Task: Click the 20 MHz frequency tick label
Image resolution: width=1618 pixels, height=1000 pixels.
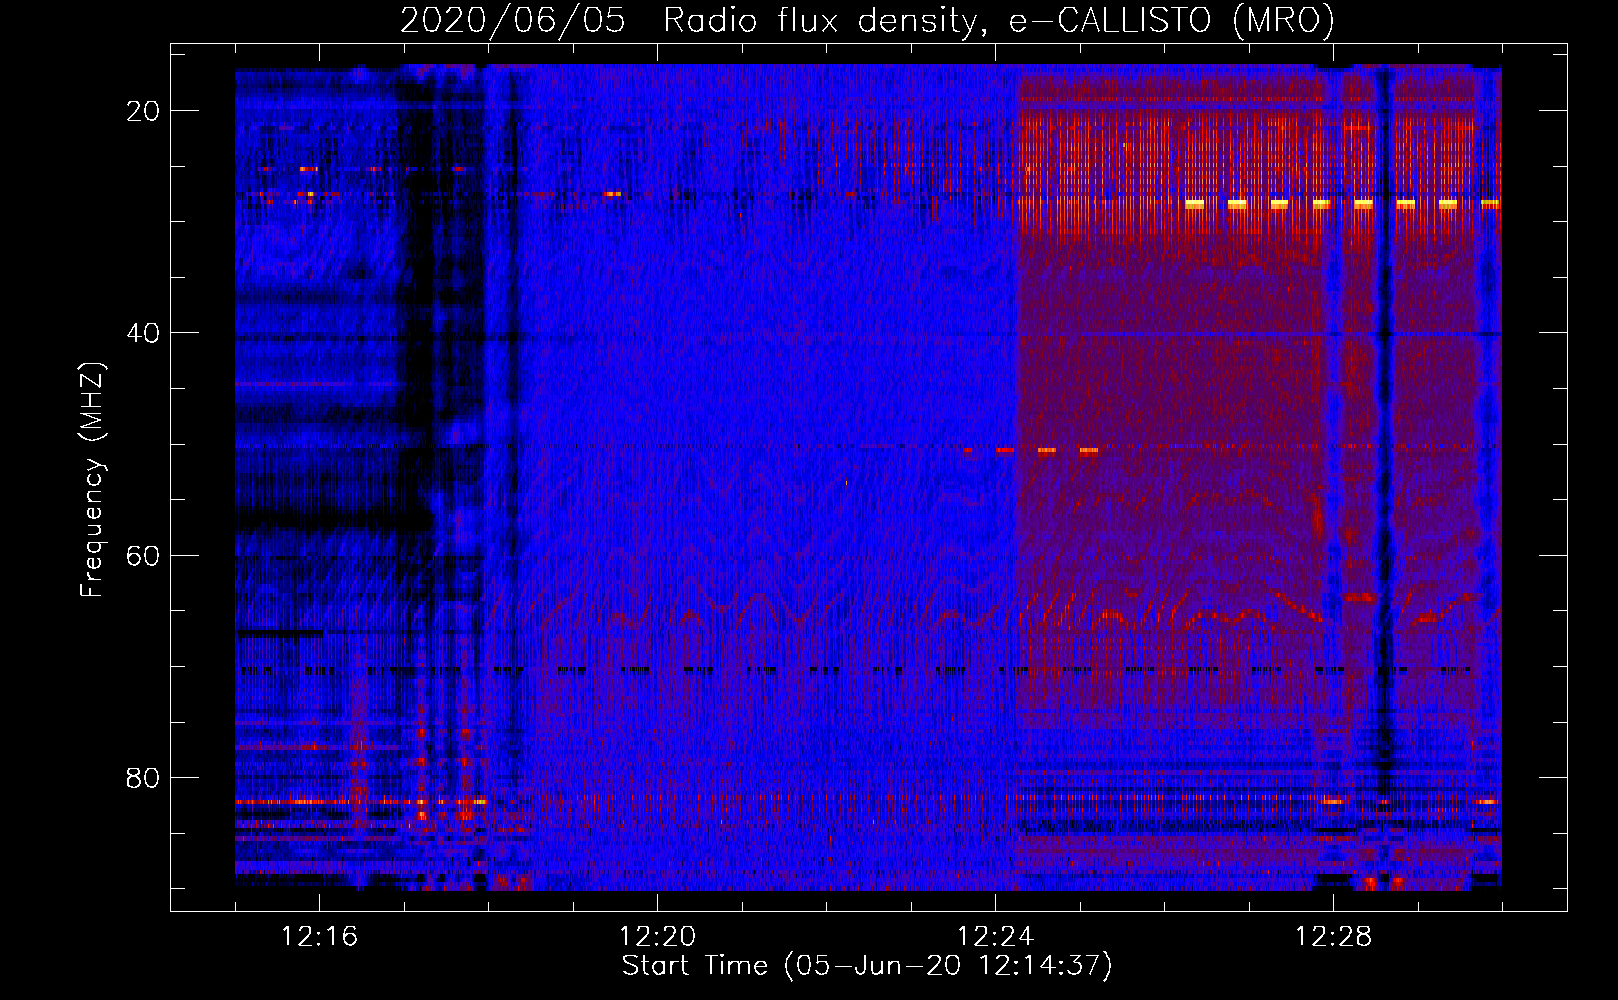Action: [143, 111]
